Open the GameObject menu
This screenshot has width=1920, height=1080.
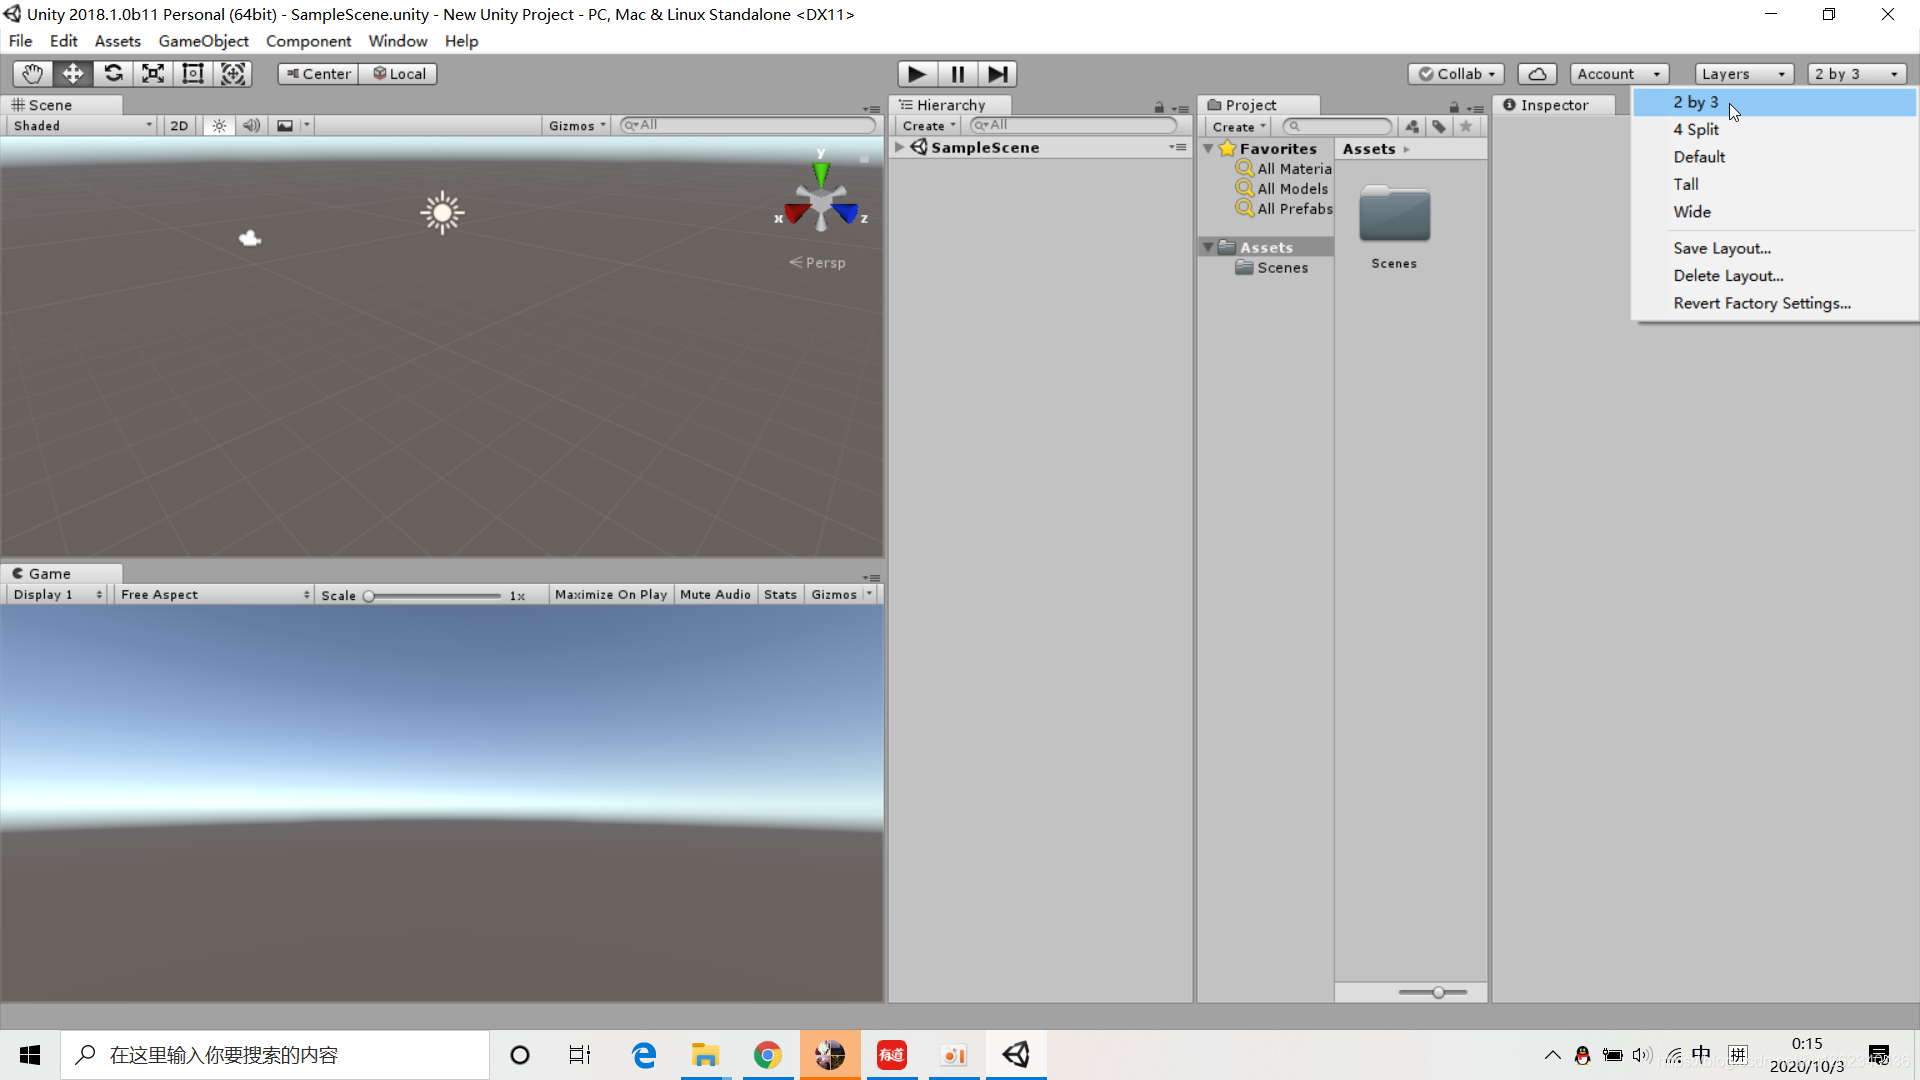(203, 41)
